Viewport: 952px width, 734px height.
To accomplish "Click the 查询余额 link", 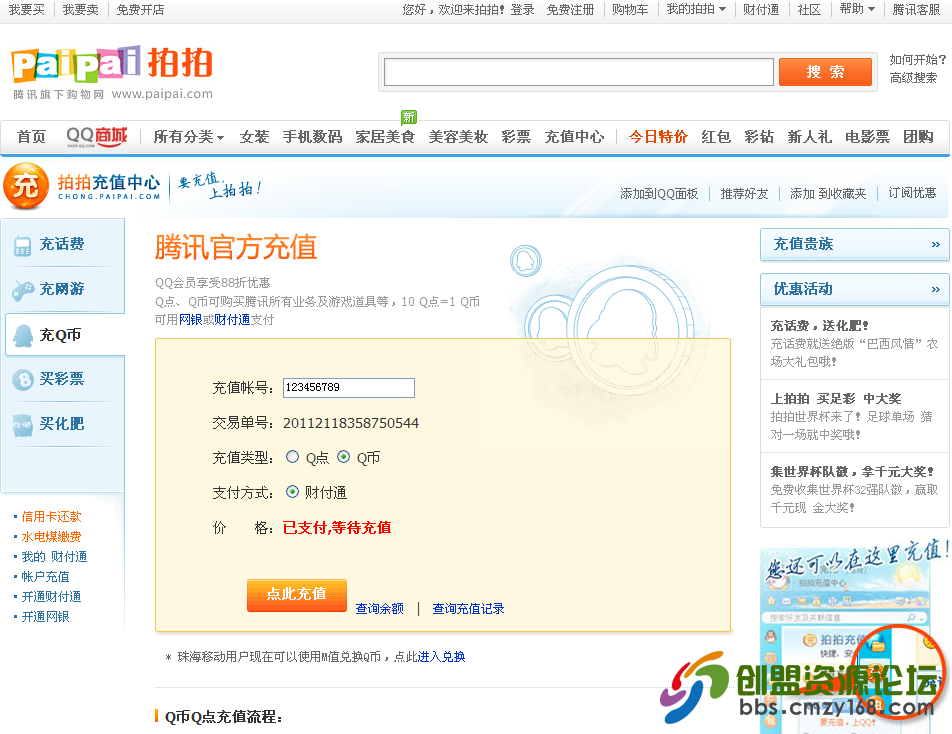I will tap(379, 608).
